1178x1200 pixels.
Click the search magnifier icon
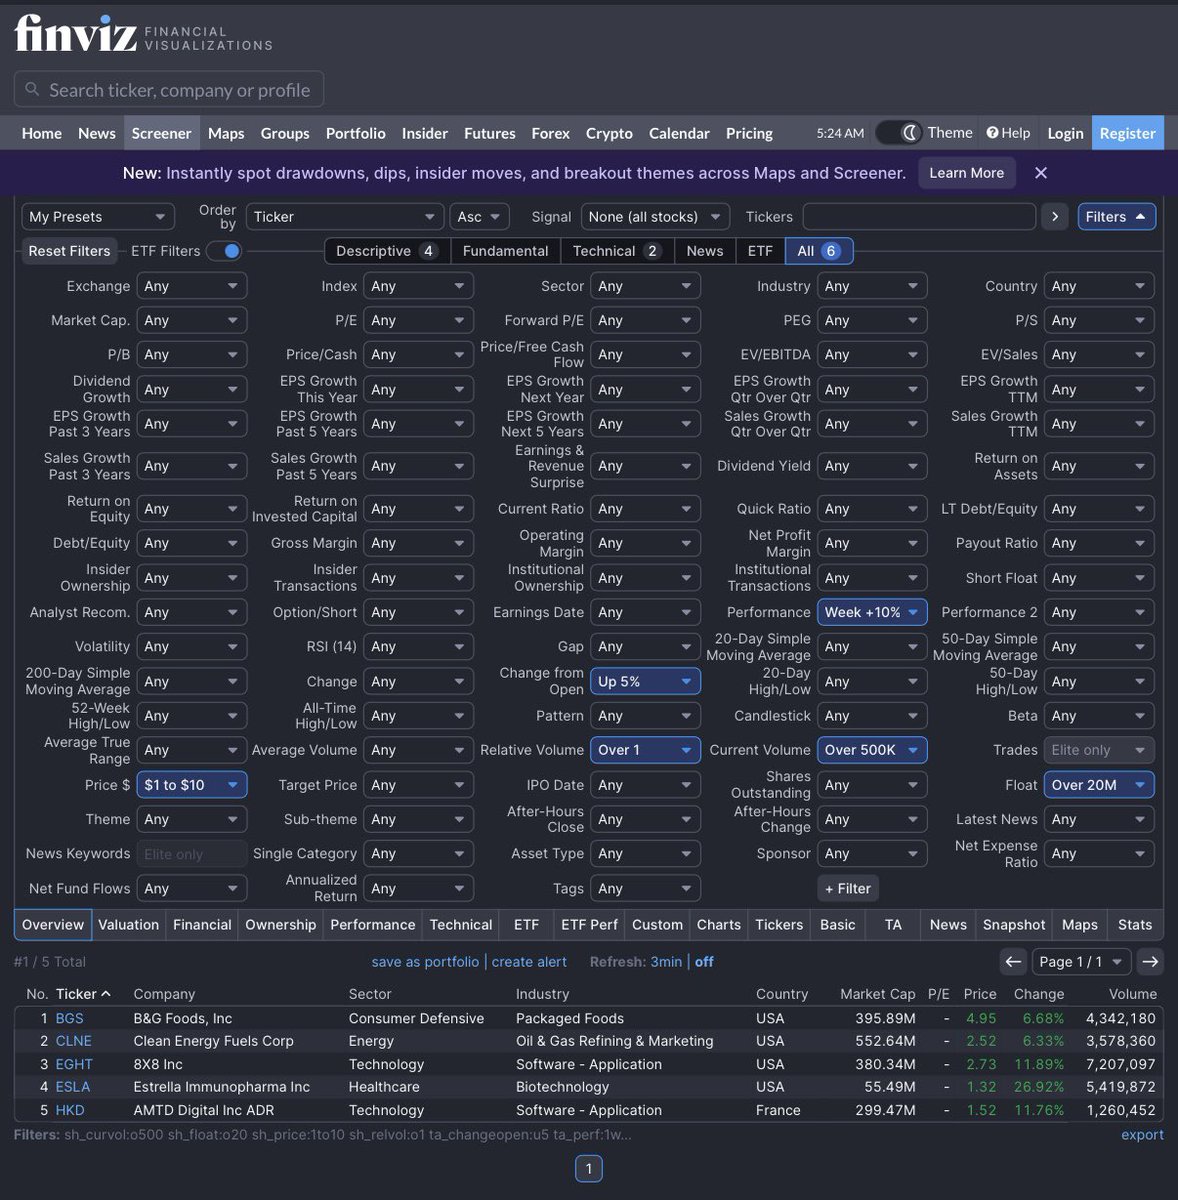(x=32, y=90)
